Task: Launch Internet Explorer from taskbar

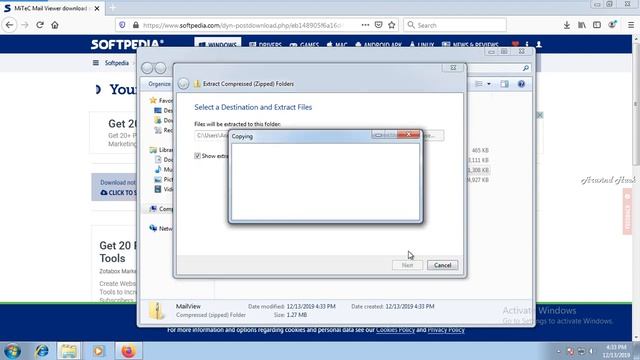Action: (x=41, y=351)
